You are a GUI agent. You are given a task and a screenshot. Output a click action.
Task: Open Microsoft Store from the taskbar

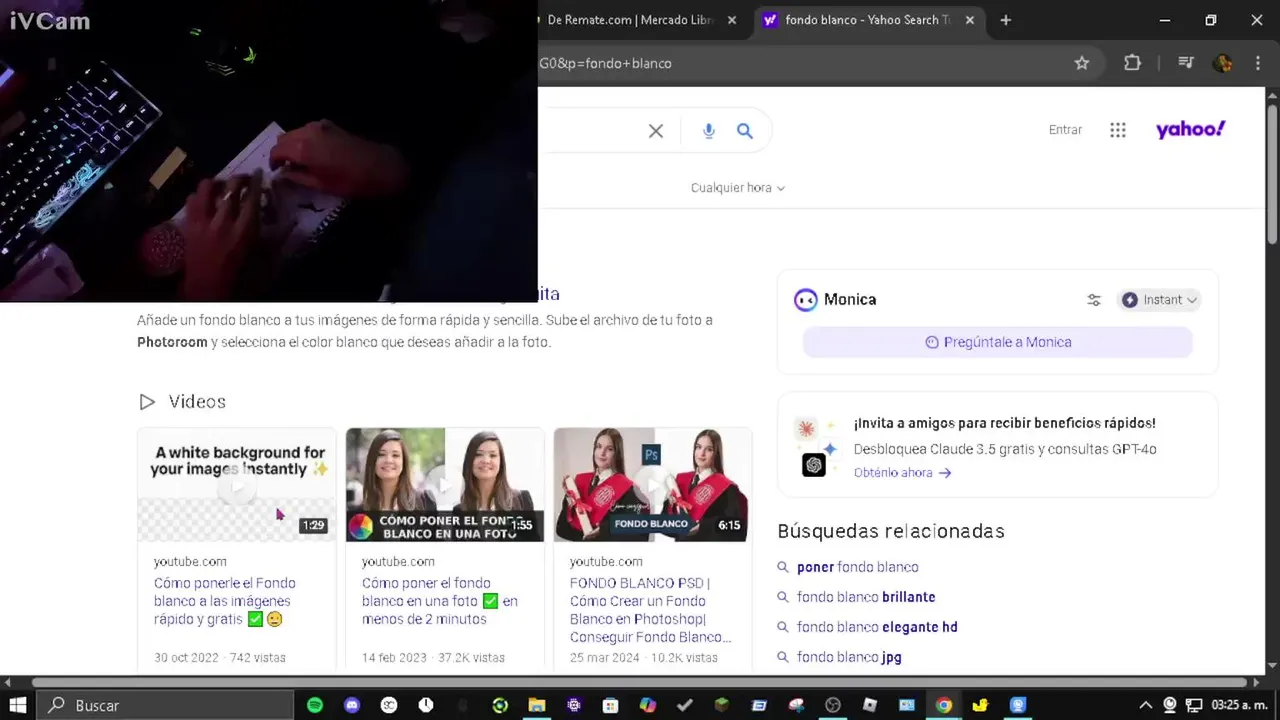tap(611, 705)
